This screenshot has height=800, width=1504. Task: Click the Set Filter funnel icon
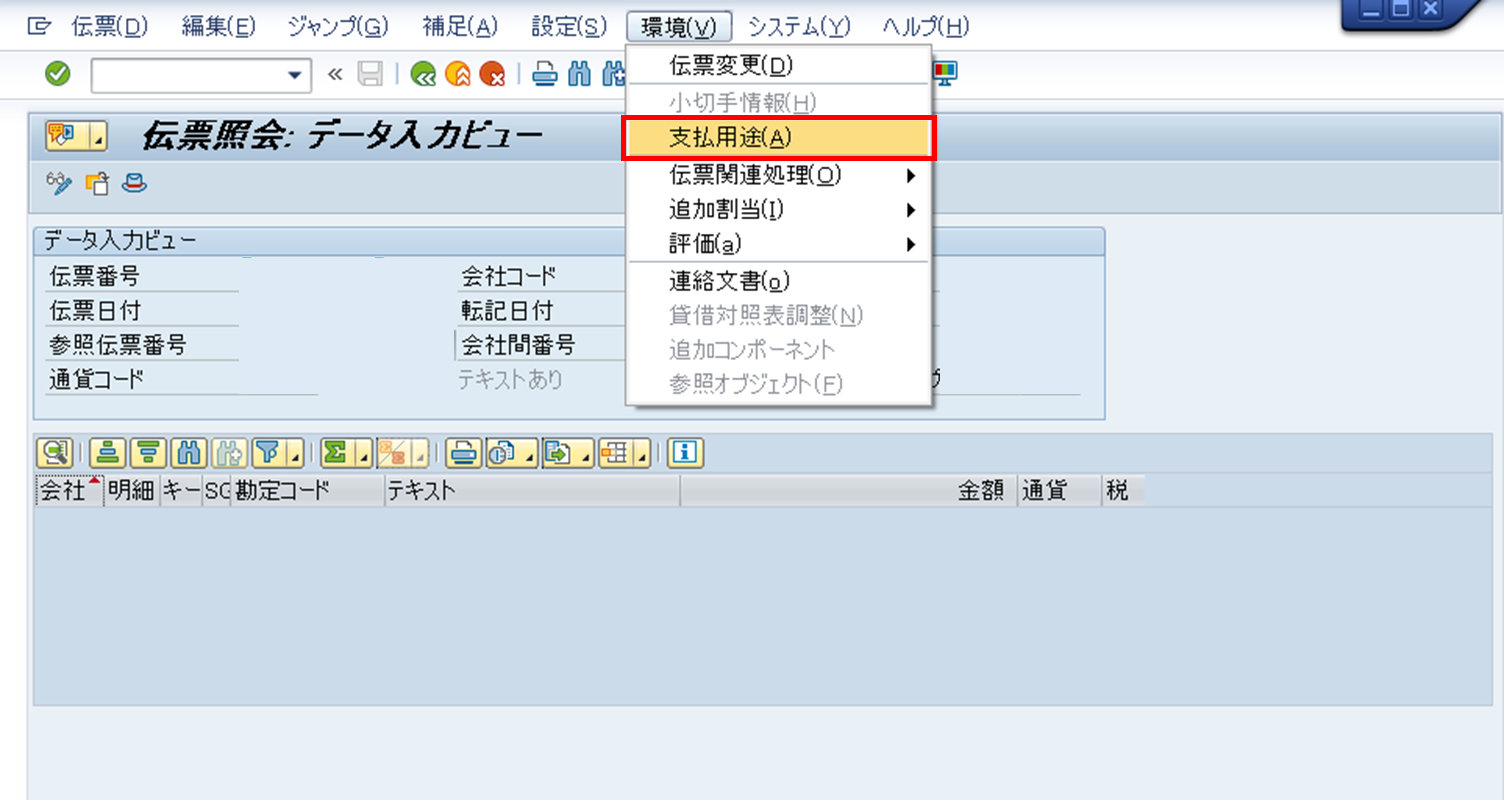[268, 452]
